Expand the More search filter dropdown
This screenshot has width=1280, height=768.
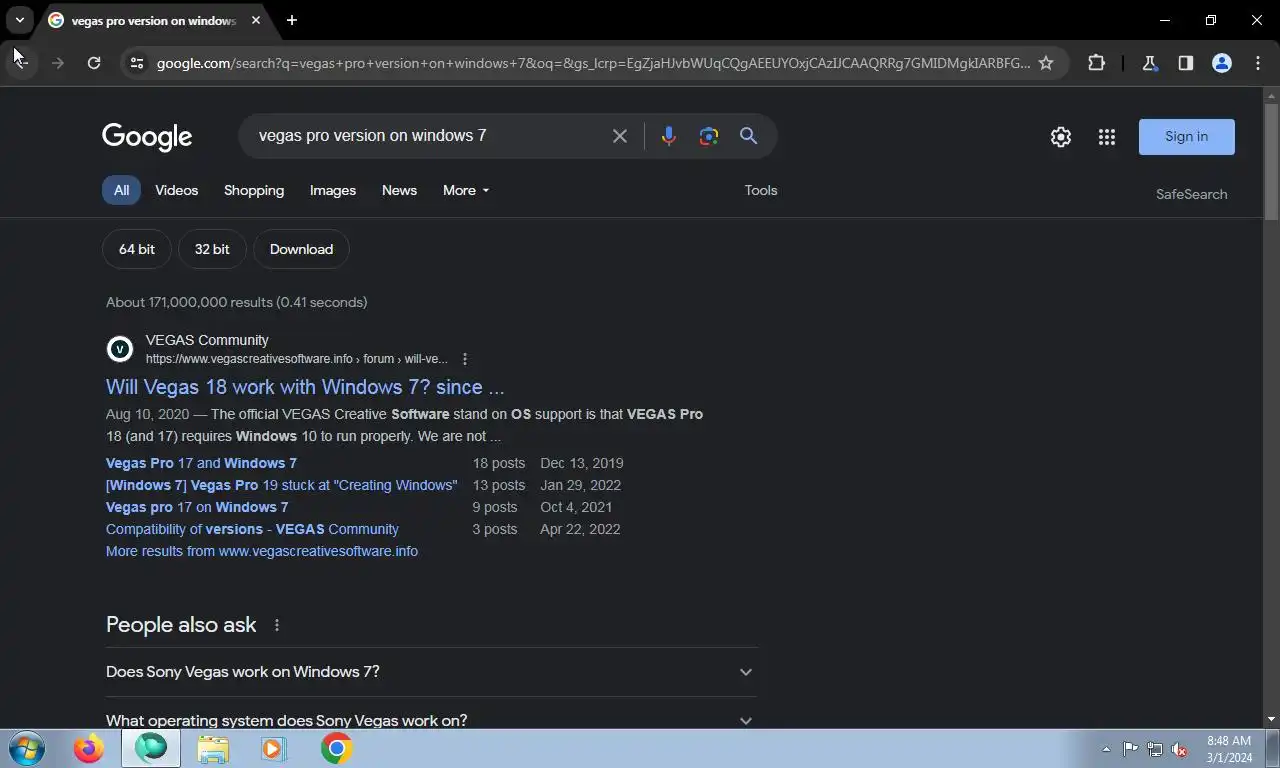point(466,190)
